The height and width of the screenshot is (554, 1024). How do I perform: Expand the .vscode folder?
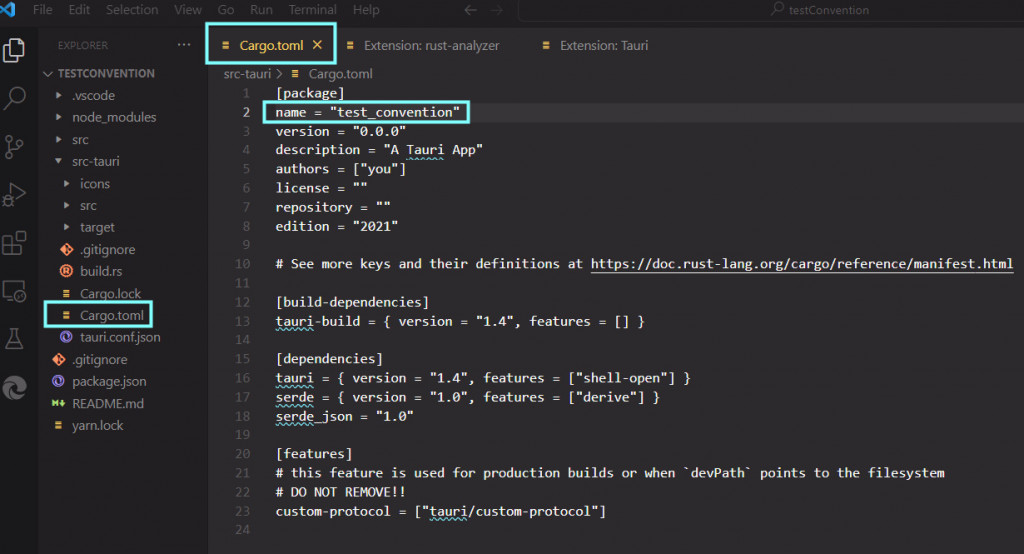[59, 95]
